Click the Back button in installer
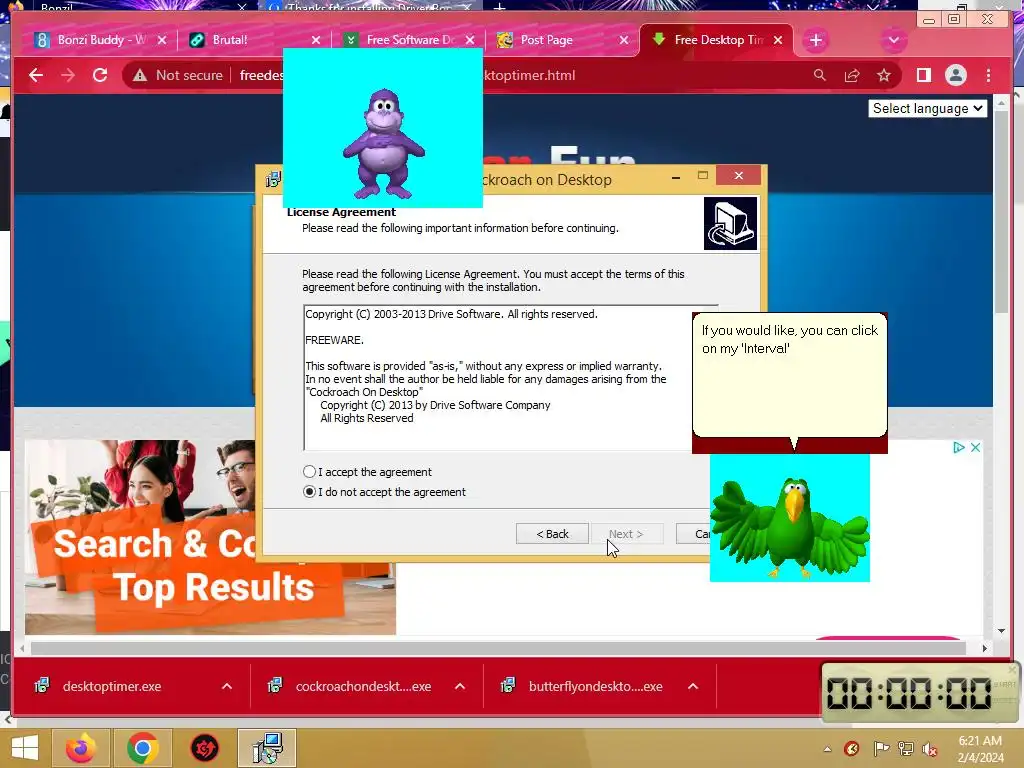Viewport: 1024px width, 768px height. click(x=552, y=534)
